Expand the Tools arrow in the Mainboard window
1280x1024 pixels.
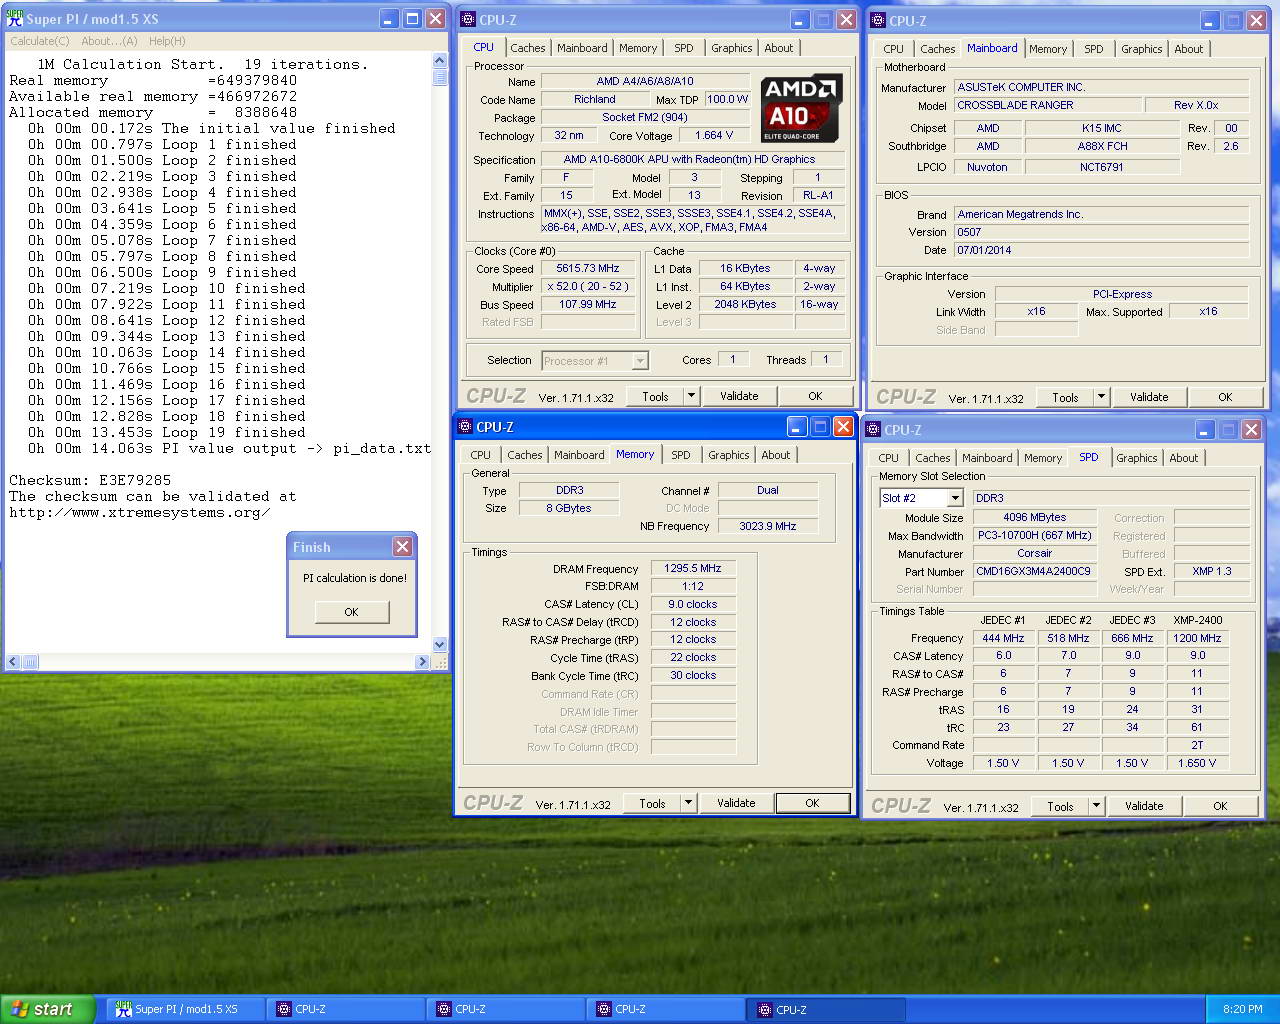click(1101, 397)
